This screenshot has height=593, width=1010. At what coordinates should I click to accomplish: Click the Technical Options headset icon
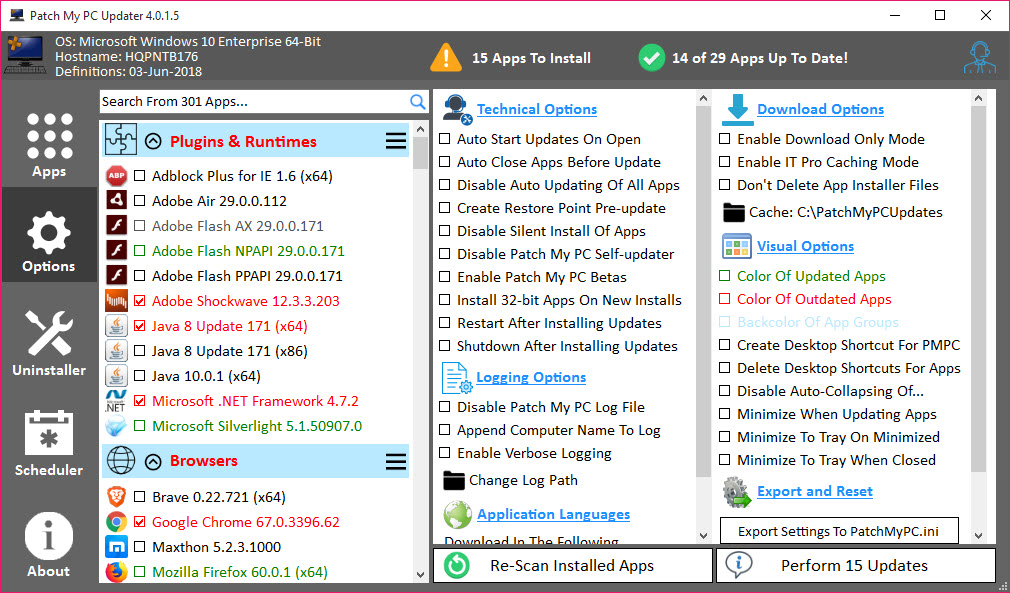(x=457, y=109)
